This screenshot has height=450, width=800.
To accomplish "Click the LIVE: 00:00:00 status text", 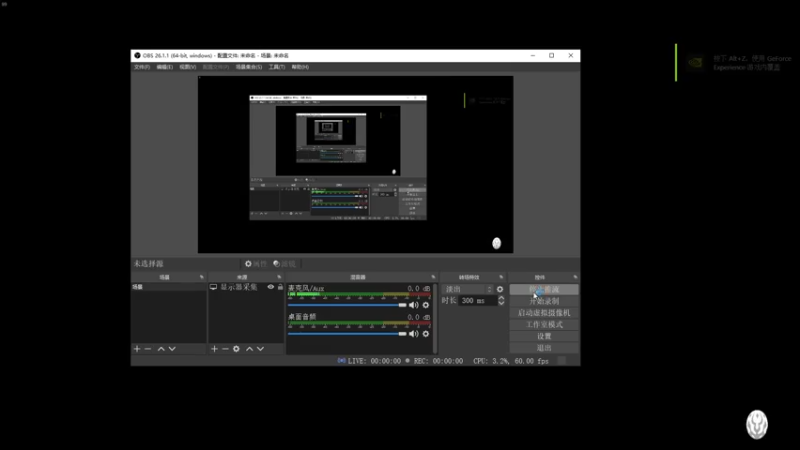I will click(374, 361).
